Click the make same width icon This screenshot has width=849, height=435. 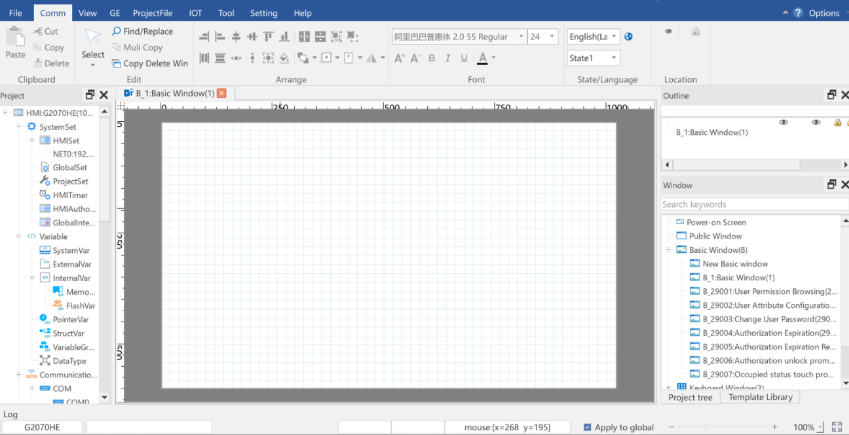(x=304, y=37)
